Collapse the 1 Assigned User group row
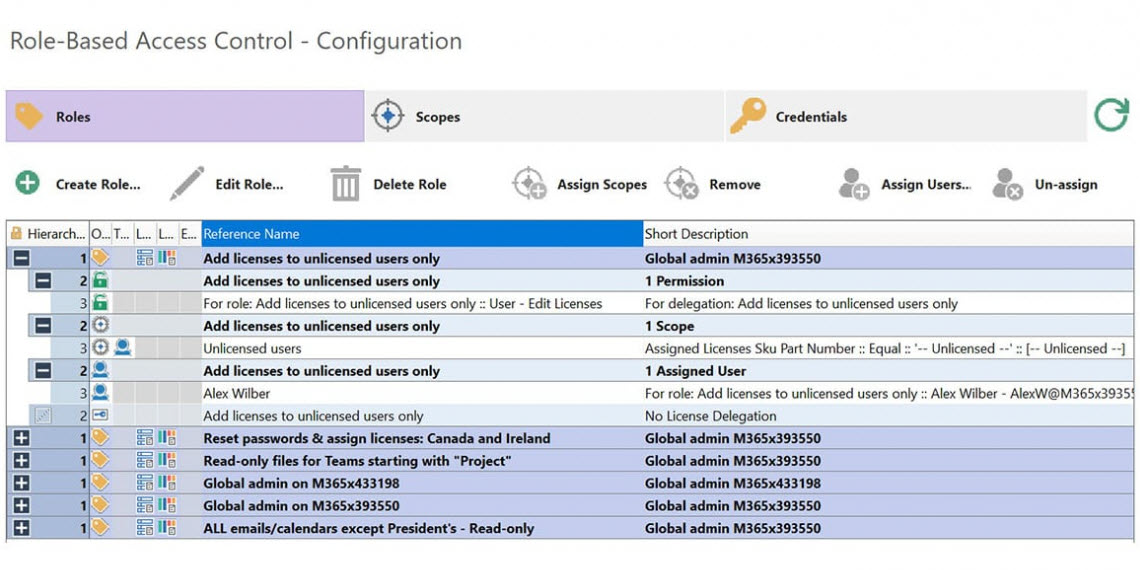Screen dimensions: 1140x570 pos(43,371)
